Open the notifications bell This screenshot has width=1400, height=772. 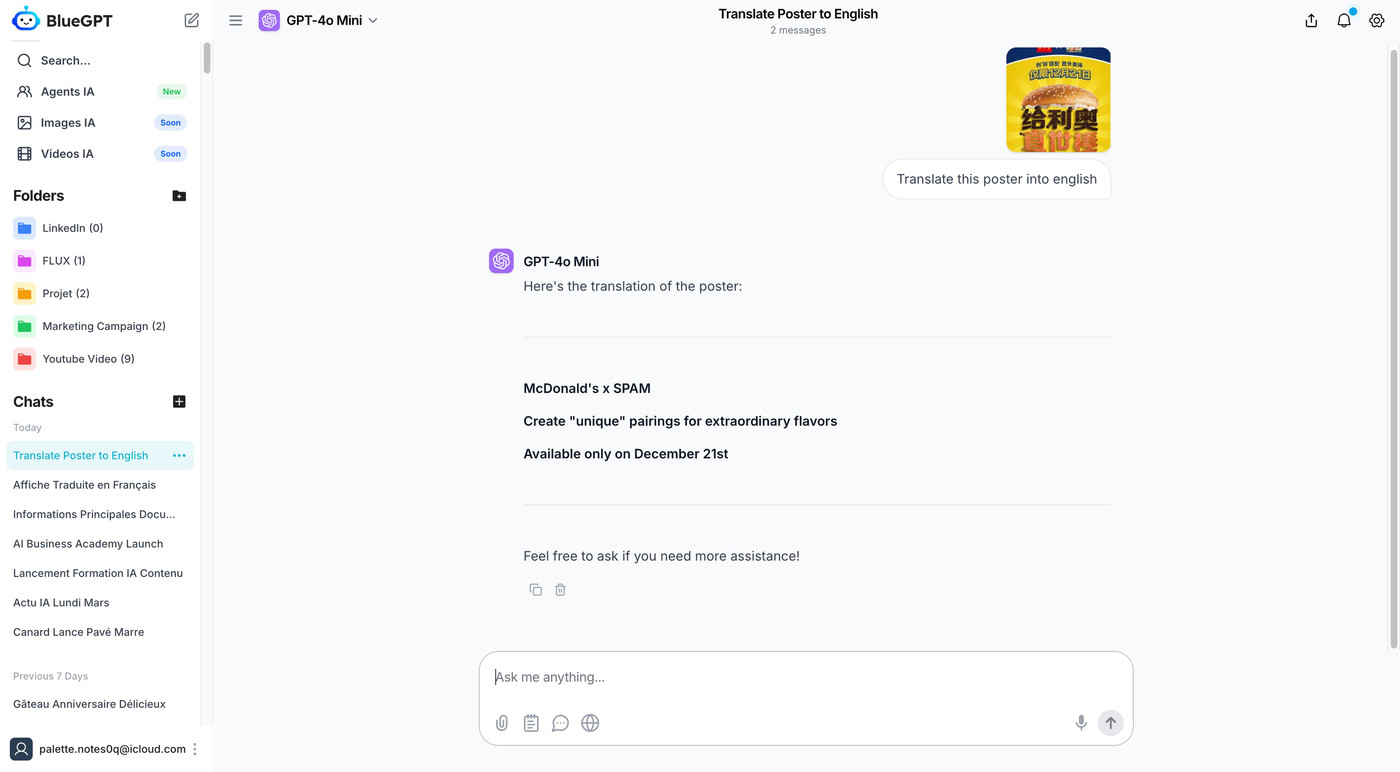tap(1344, 20)
